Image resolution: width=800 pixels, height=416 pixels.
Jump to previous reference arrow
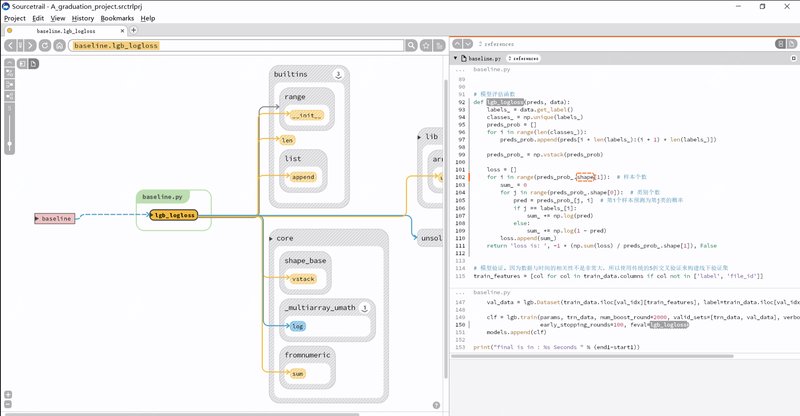pyautogui.click(x=457, y=45)
